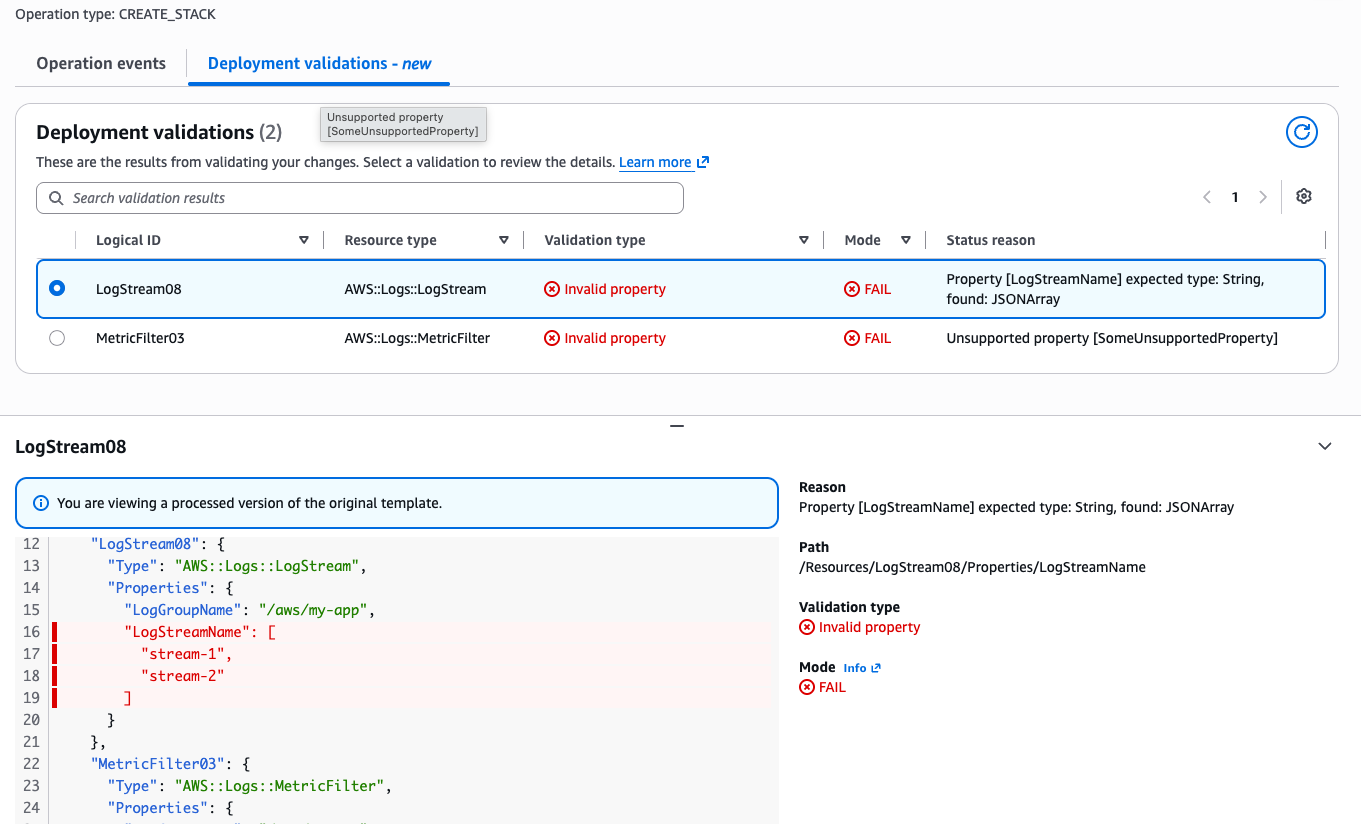Click Operation type: CREATE_STACK text

(115, 14)
